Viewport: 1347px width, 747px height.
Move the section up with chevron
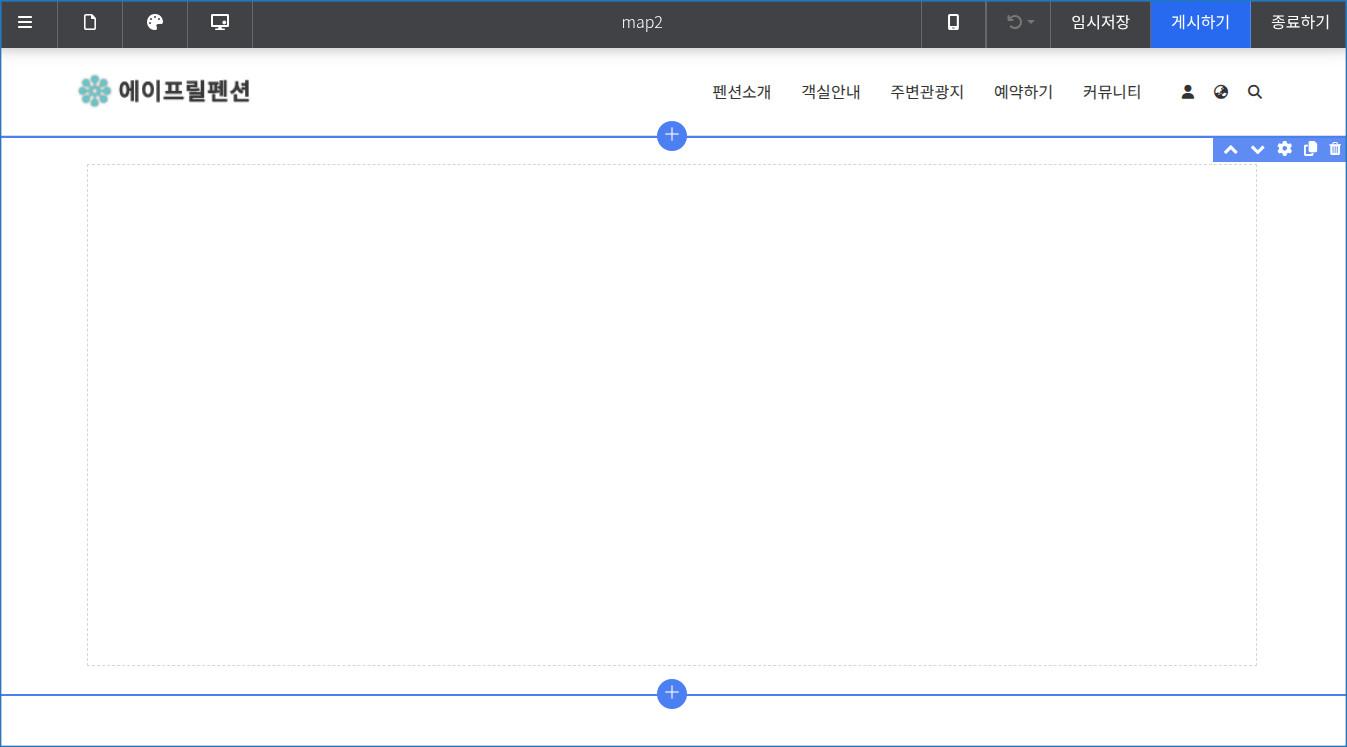(1231, 149)
